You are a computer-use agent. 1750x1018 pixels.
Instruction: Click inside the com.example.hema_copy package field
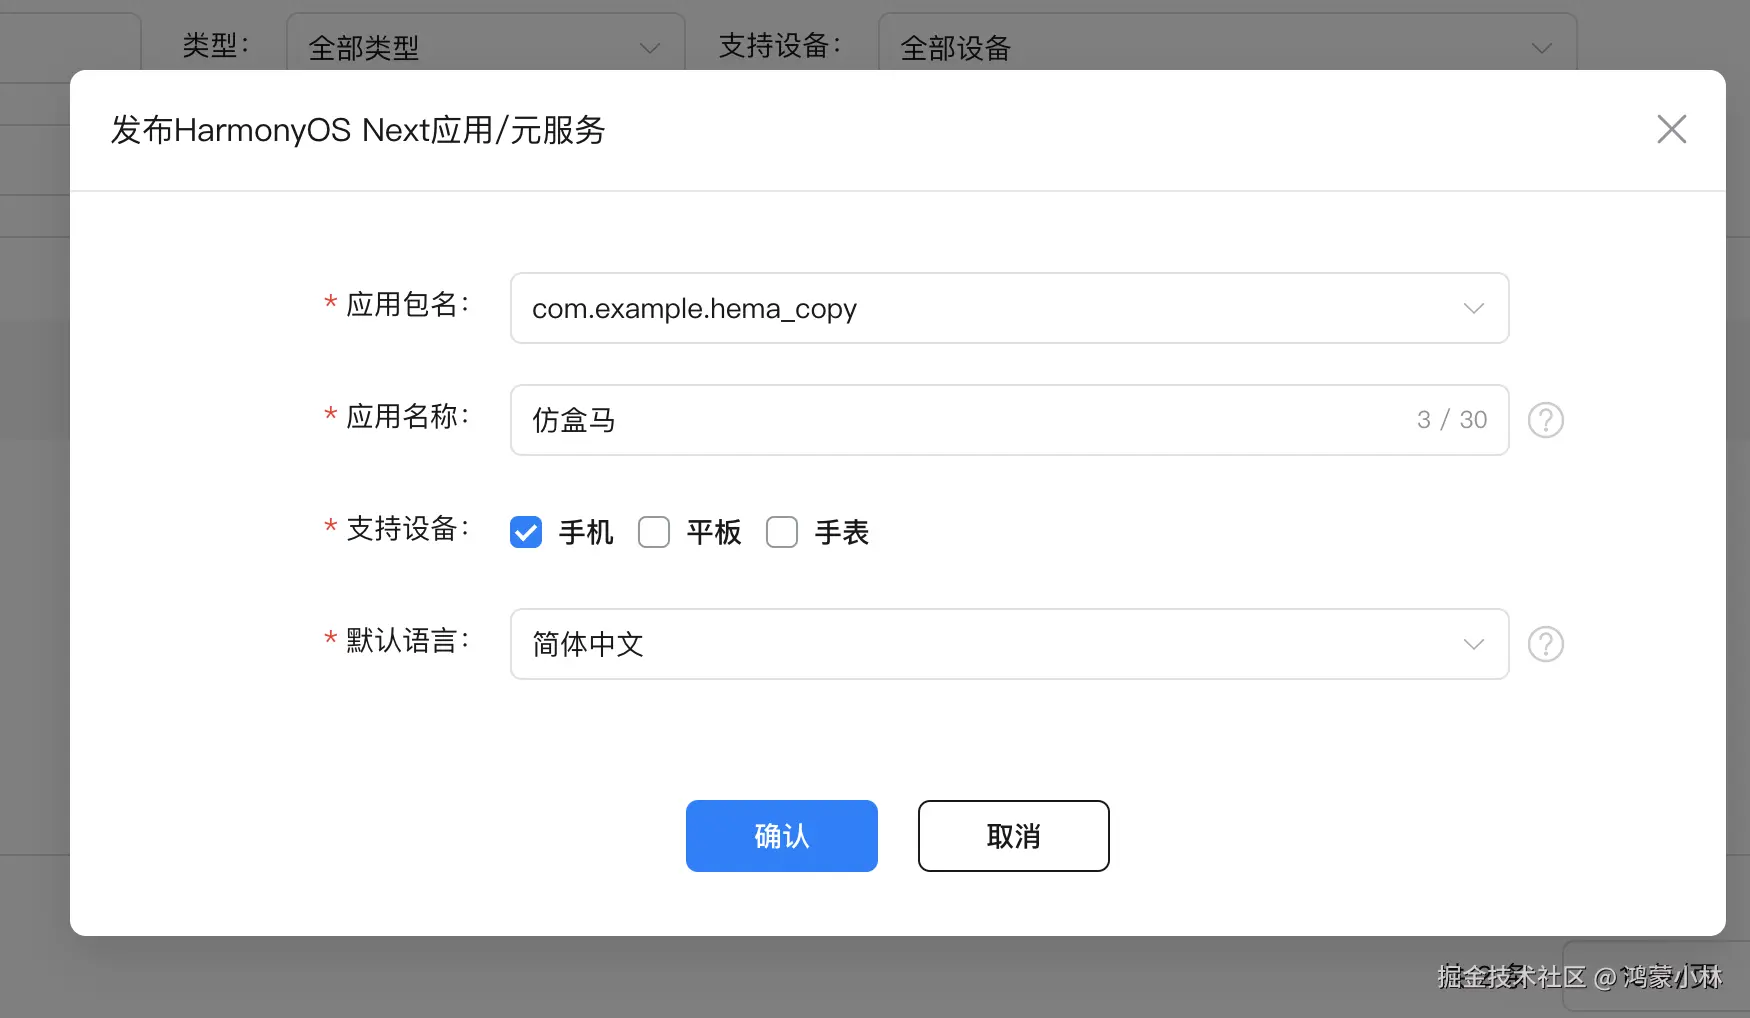click(x=900, y=308)
